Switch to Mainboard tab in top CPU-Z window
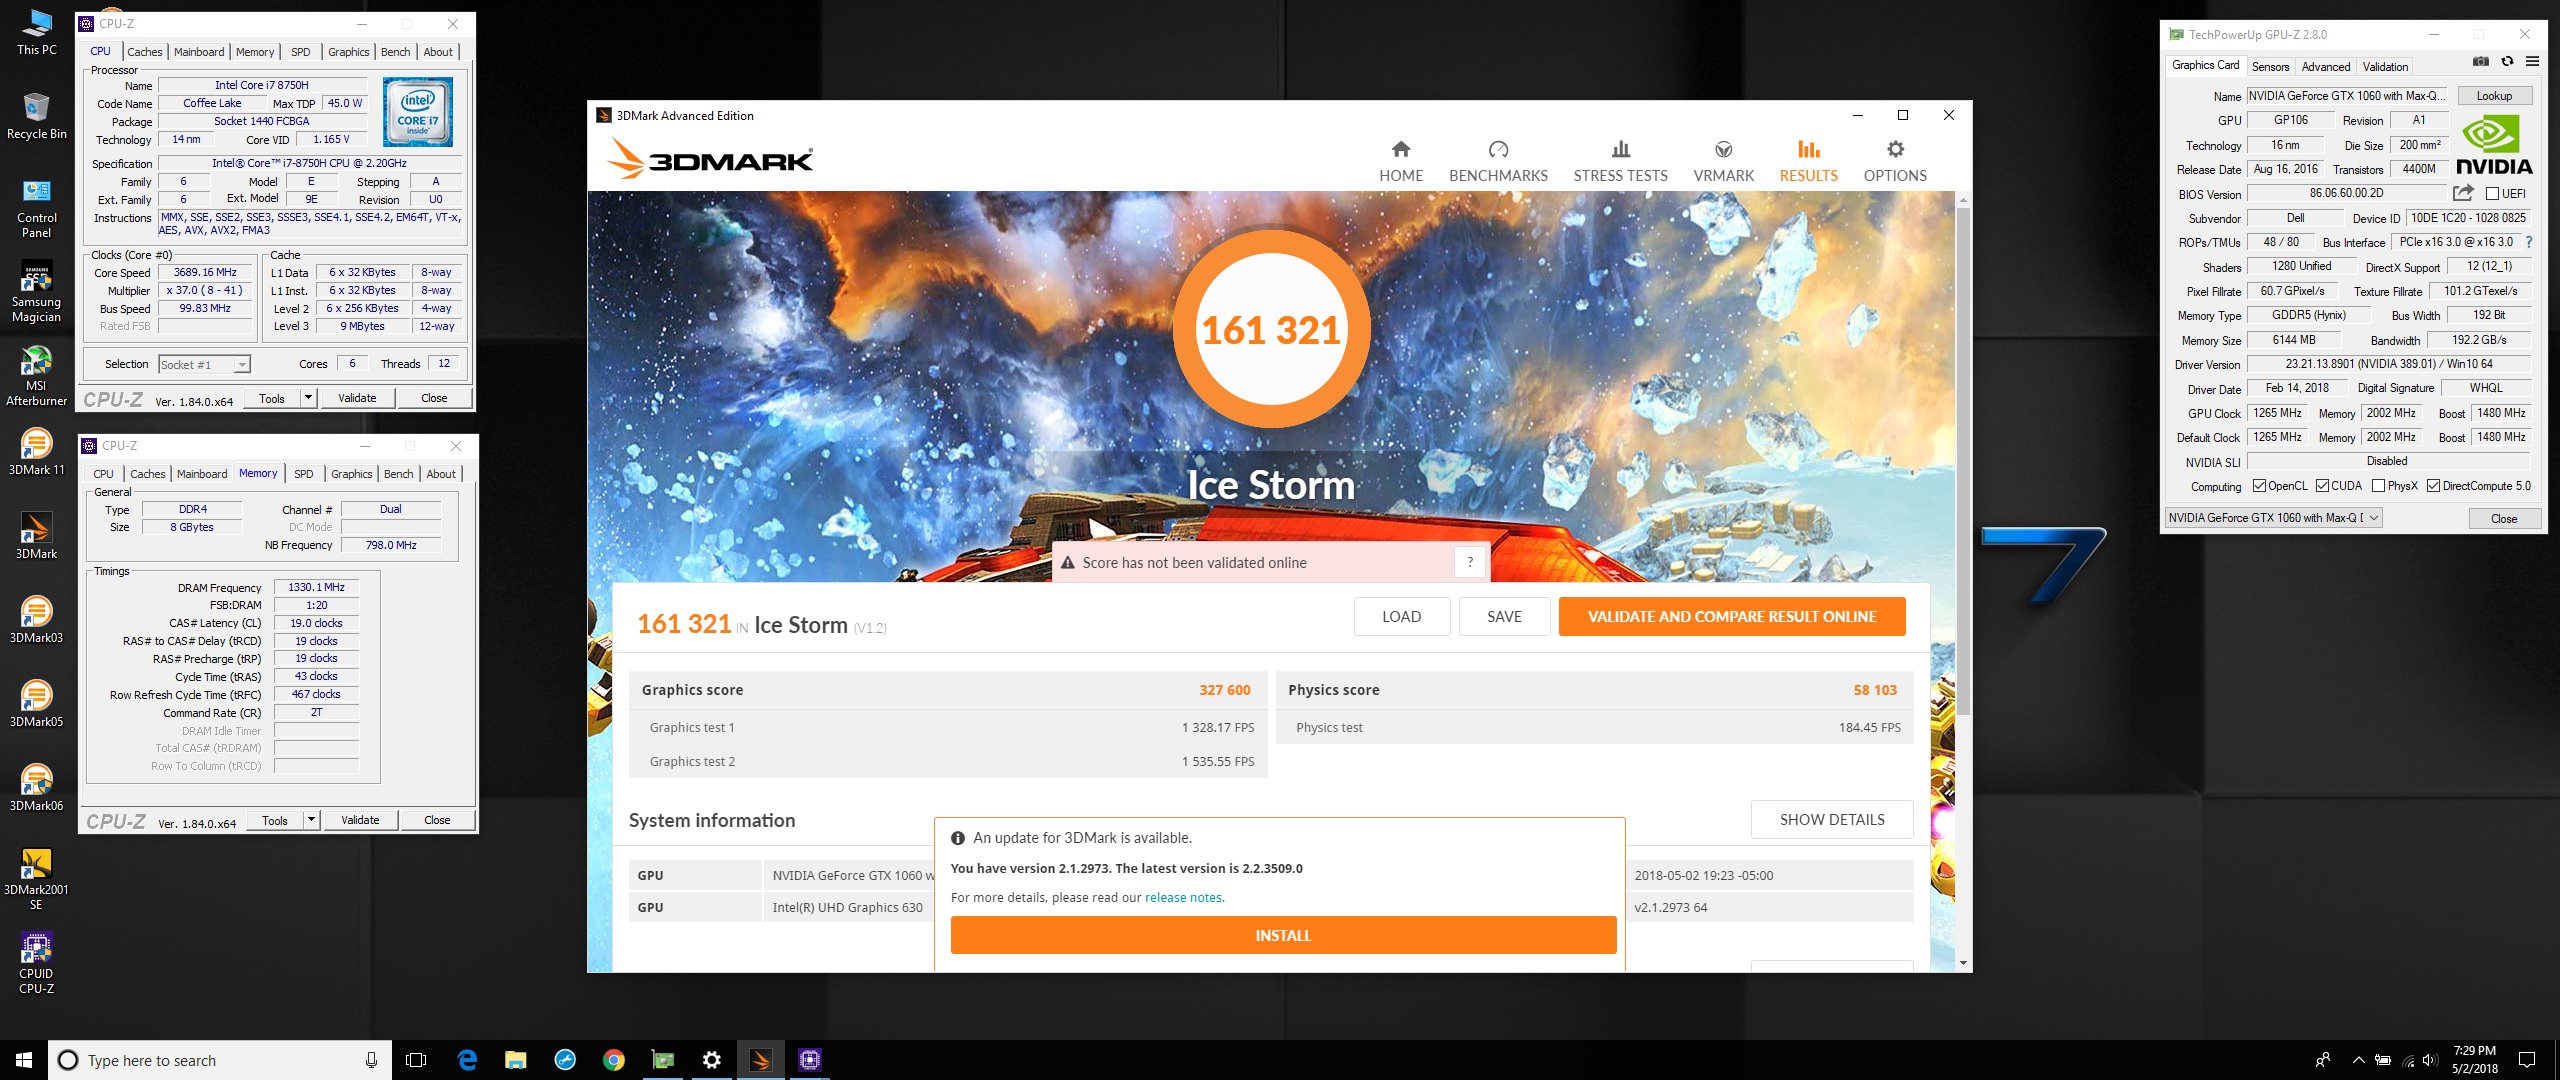Screen dimensions: 2560x1080 point(199,52)
